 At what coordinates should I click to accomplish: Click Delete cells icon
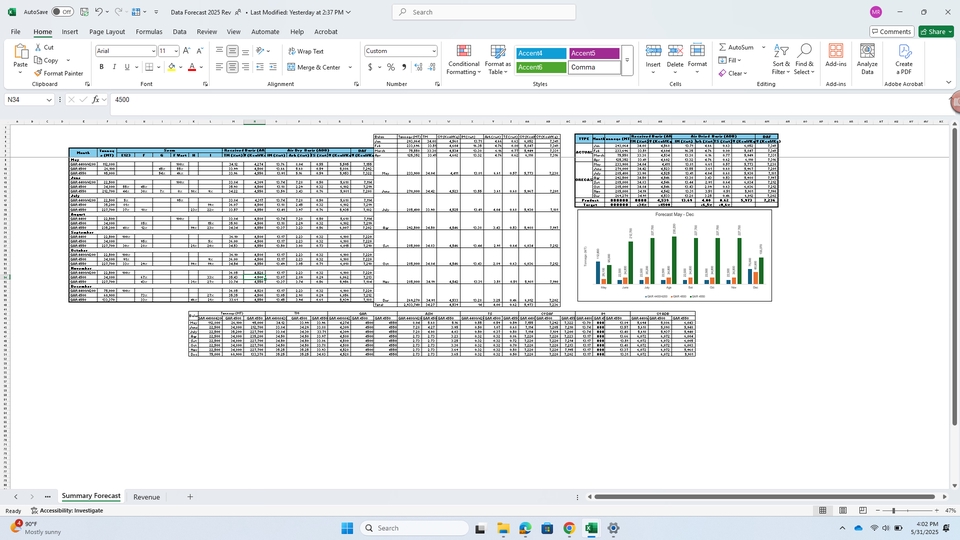tap(675, 51)
